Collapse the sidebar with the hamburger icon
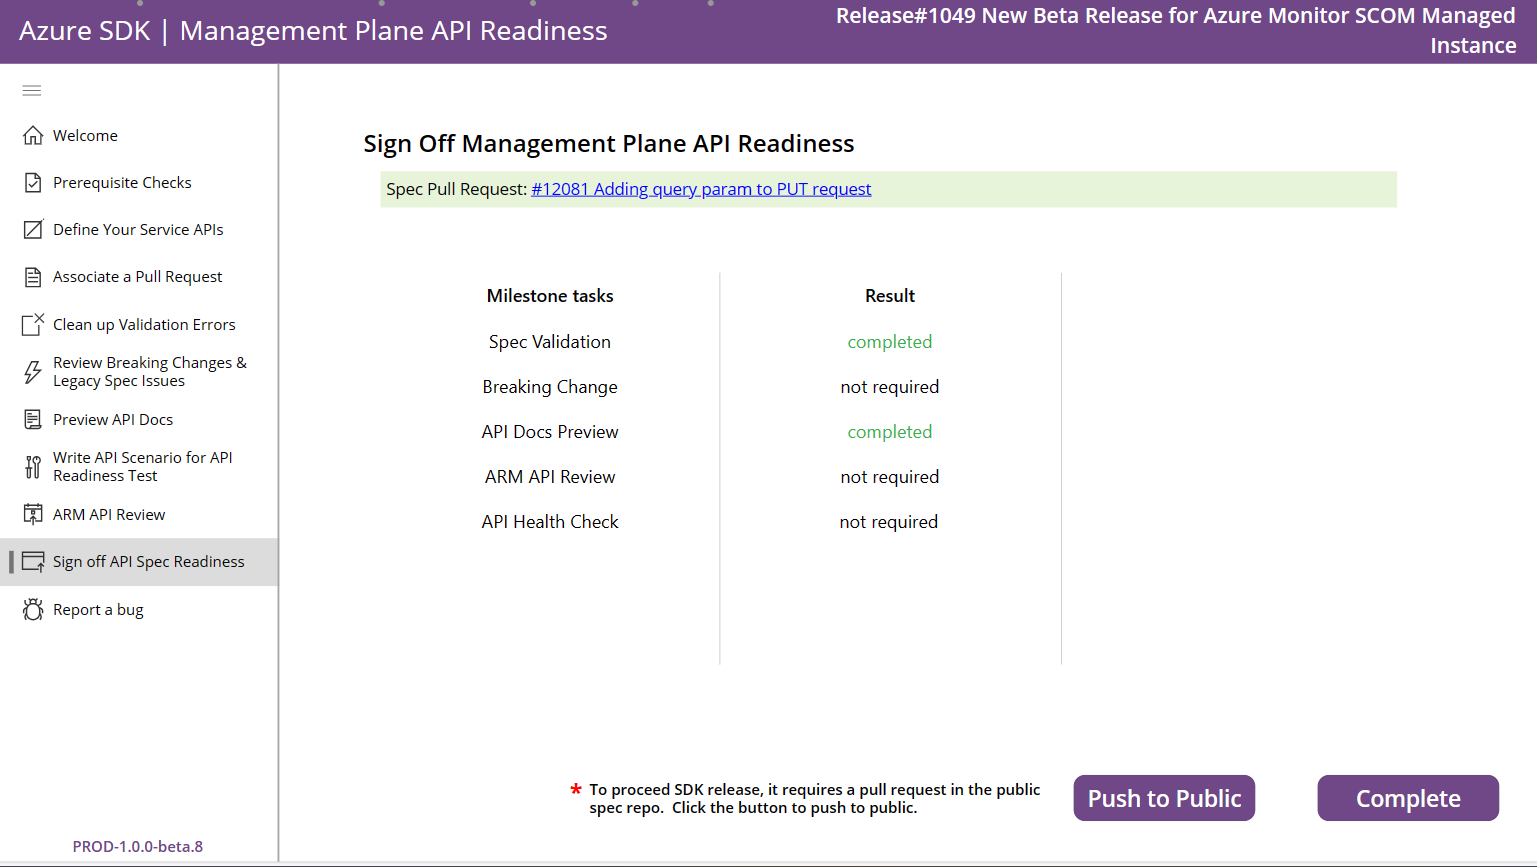This screenshot has height=867, width=1537. 31,90
